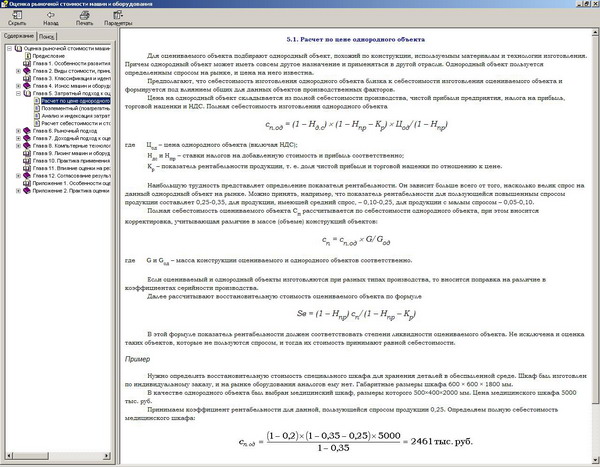Open Глава 10. Практика применения topic
The width and height of the screenshot is (600, 467).
pyautogui.click(x=72, y=161)
